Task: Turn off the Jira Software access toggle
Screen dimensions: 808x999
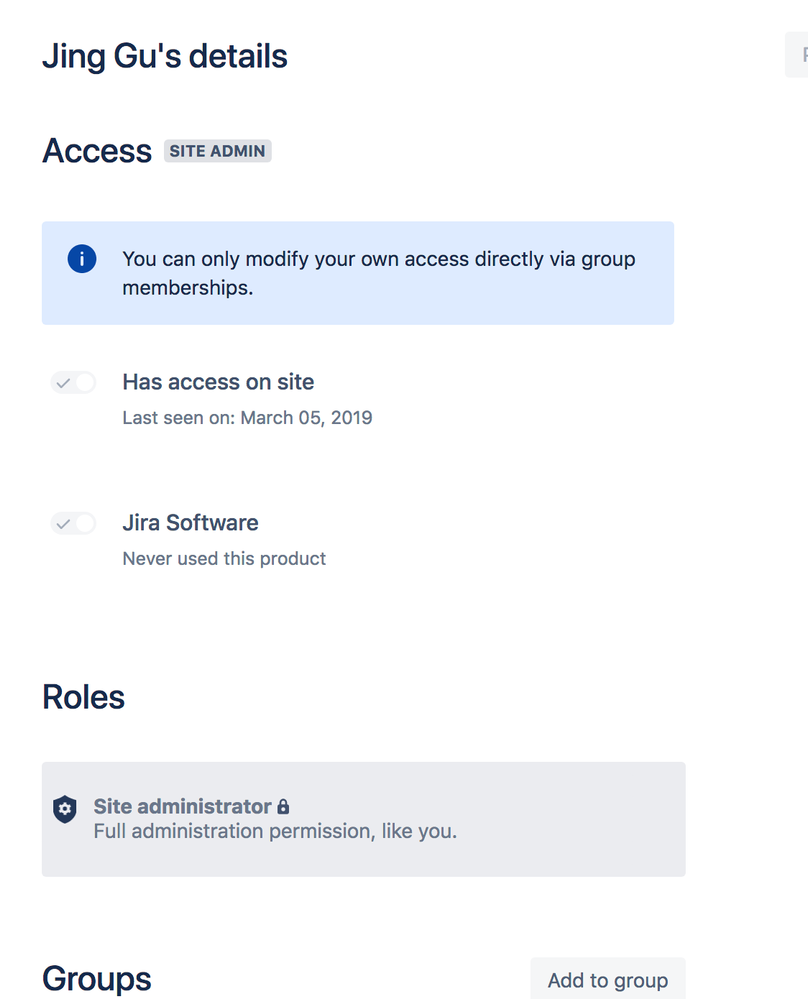Action: coord(72,523)
